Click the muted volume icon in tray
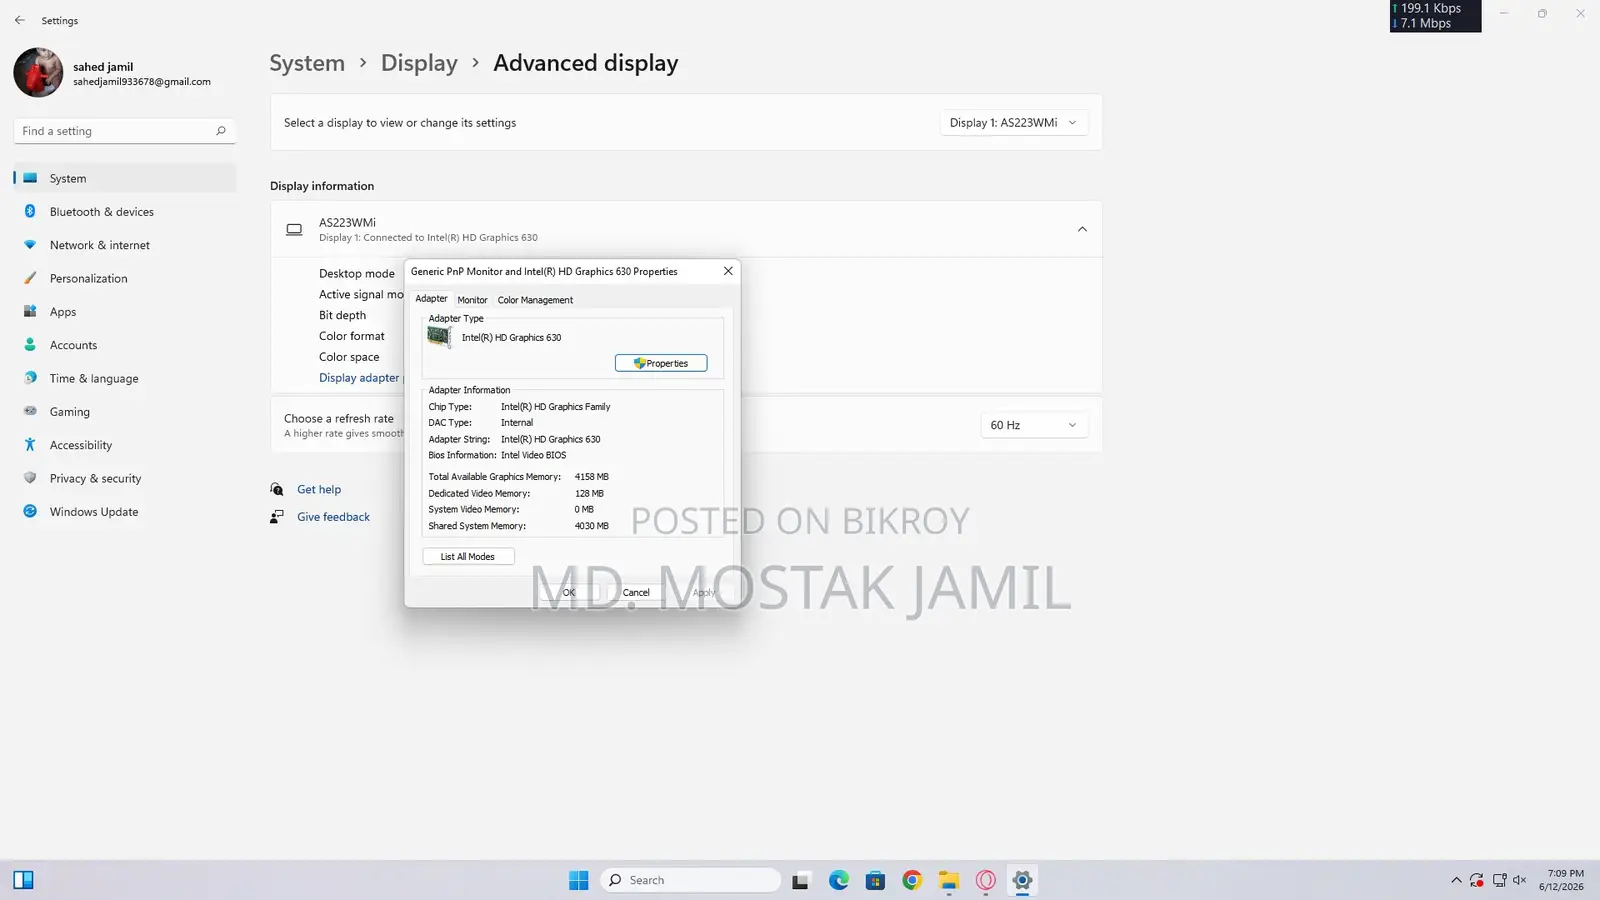The height and width of the screenshot is (900, 1600). pyautogui.click(x=1520, y=880)
